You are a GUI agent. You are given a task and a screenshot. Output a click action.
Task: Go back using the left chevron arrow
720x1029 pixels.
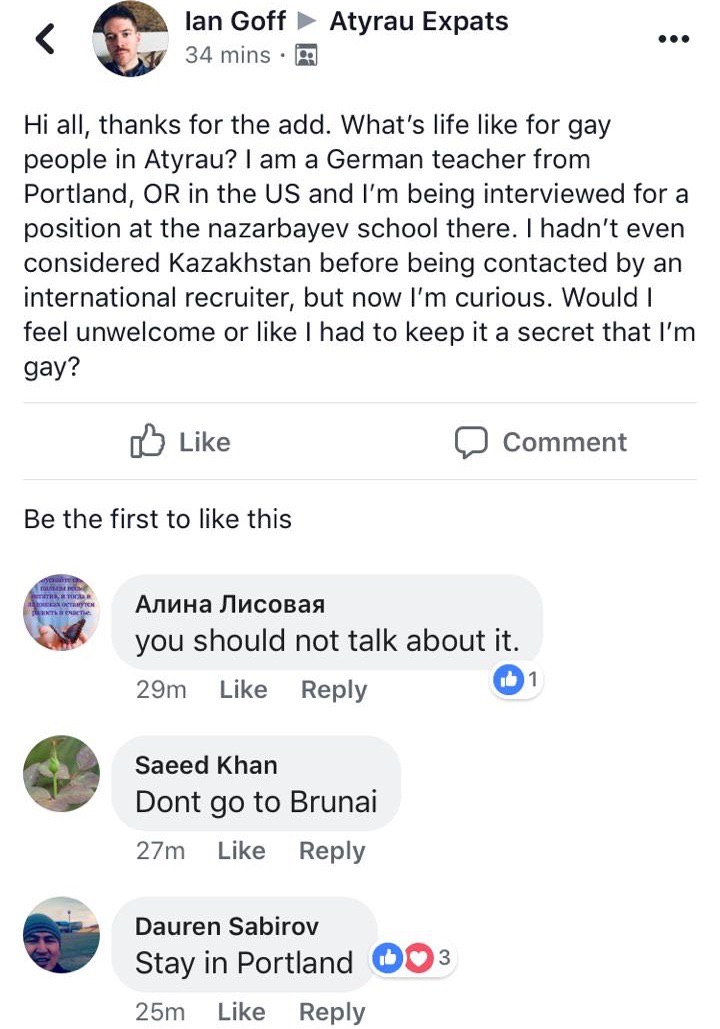45,39
